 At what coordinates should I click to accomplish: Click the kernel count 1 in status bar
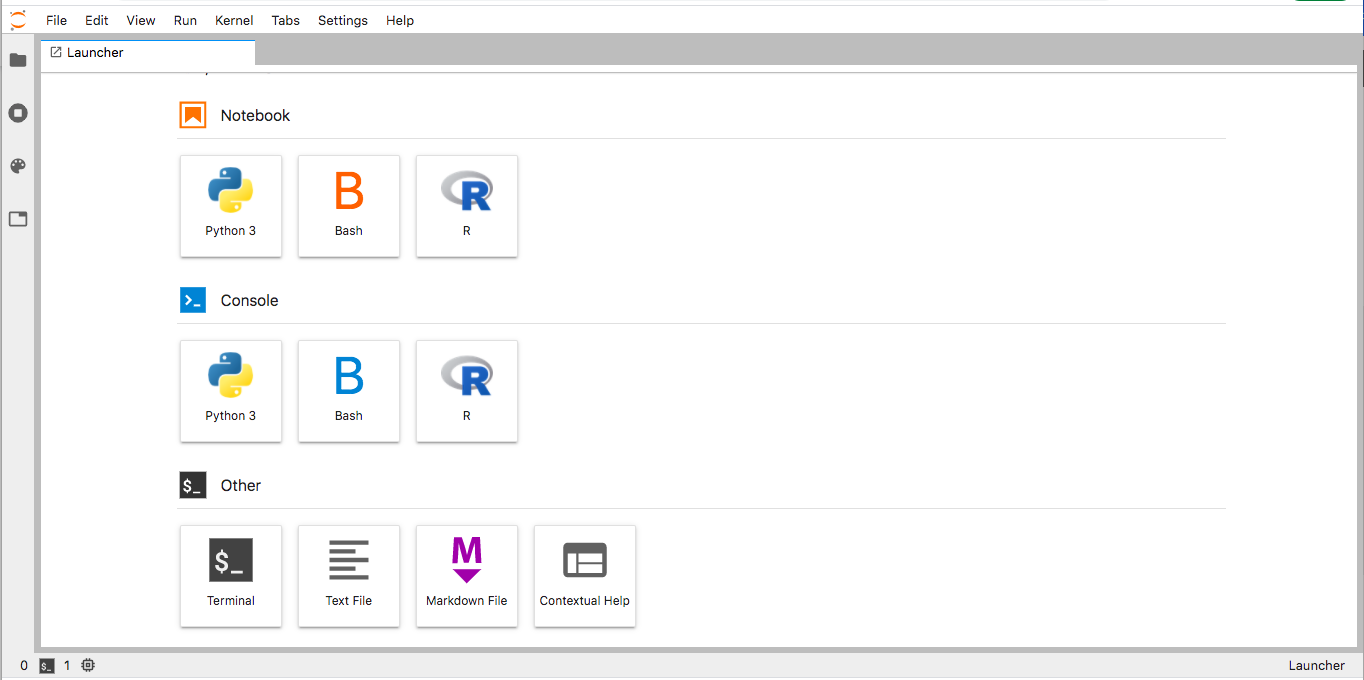click(67, 665)
